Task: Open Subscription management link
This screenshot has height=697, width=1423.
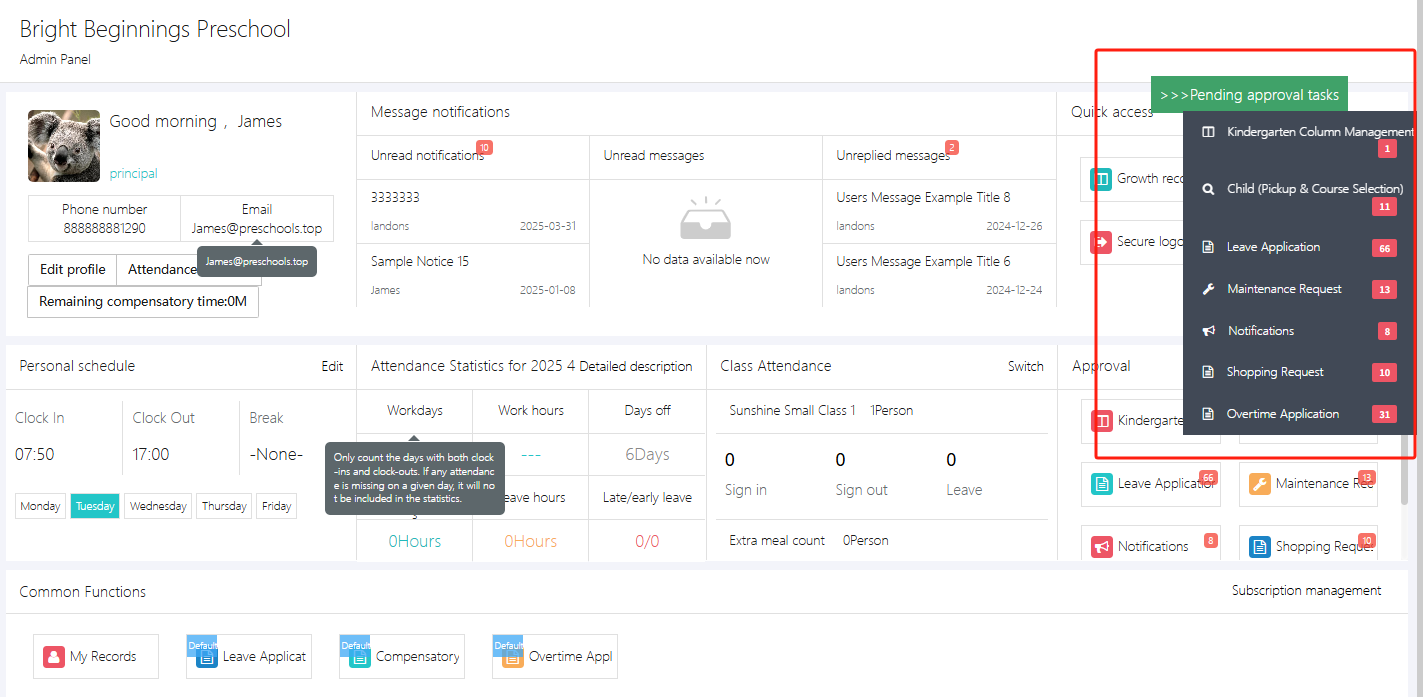Action: [x=1306, y=591]
